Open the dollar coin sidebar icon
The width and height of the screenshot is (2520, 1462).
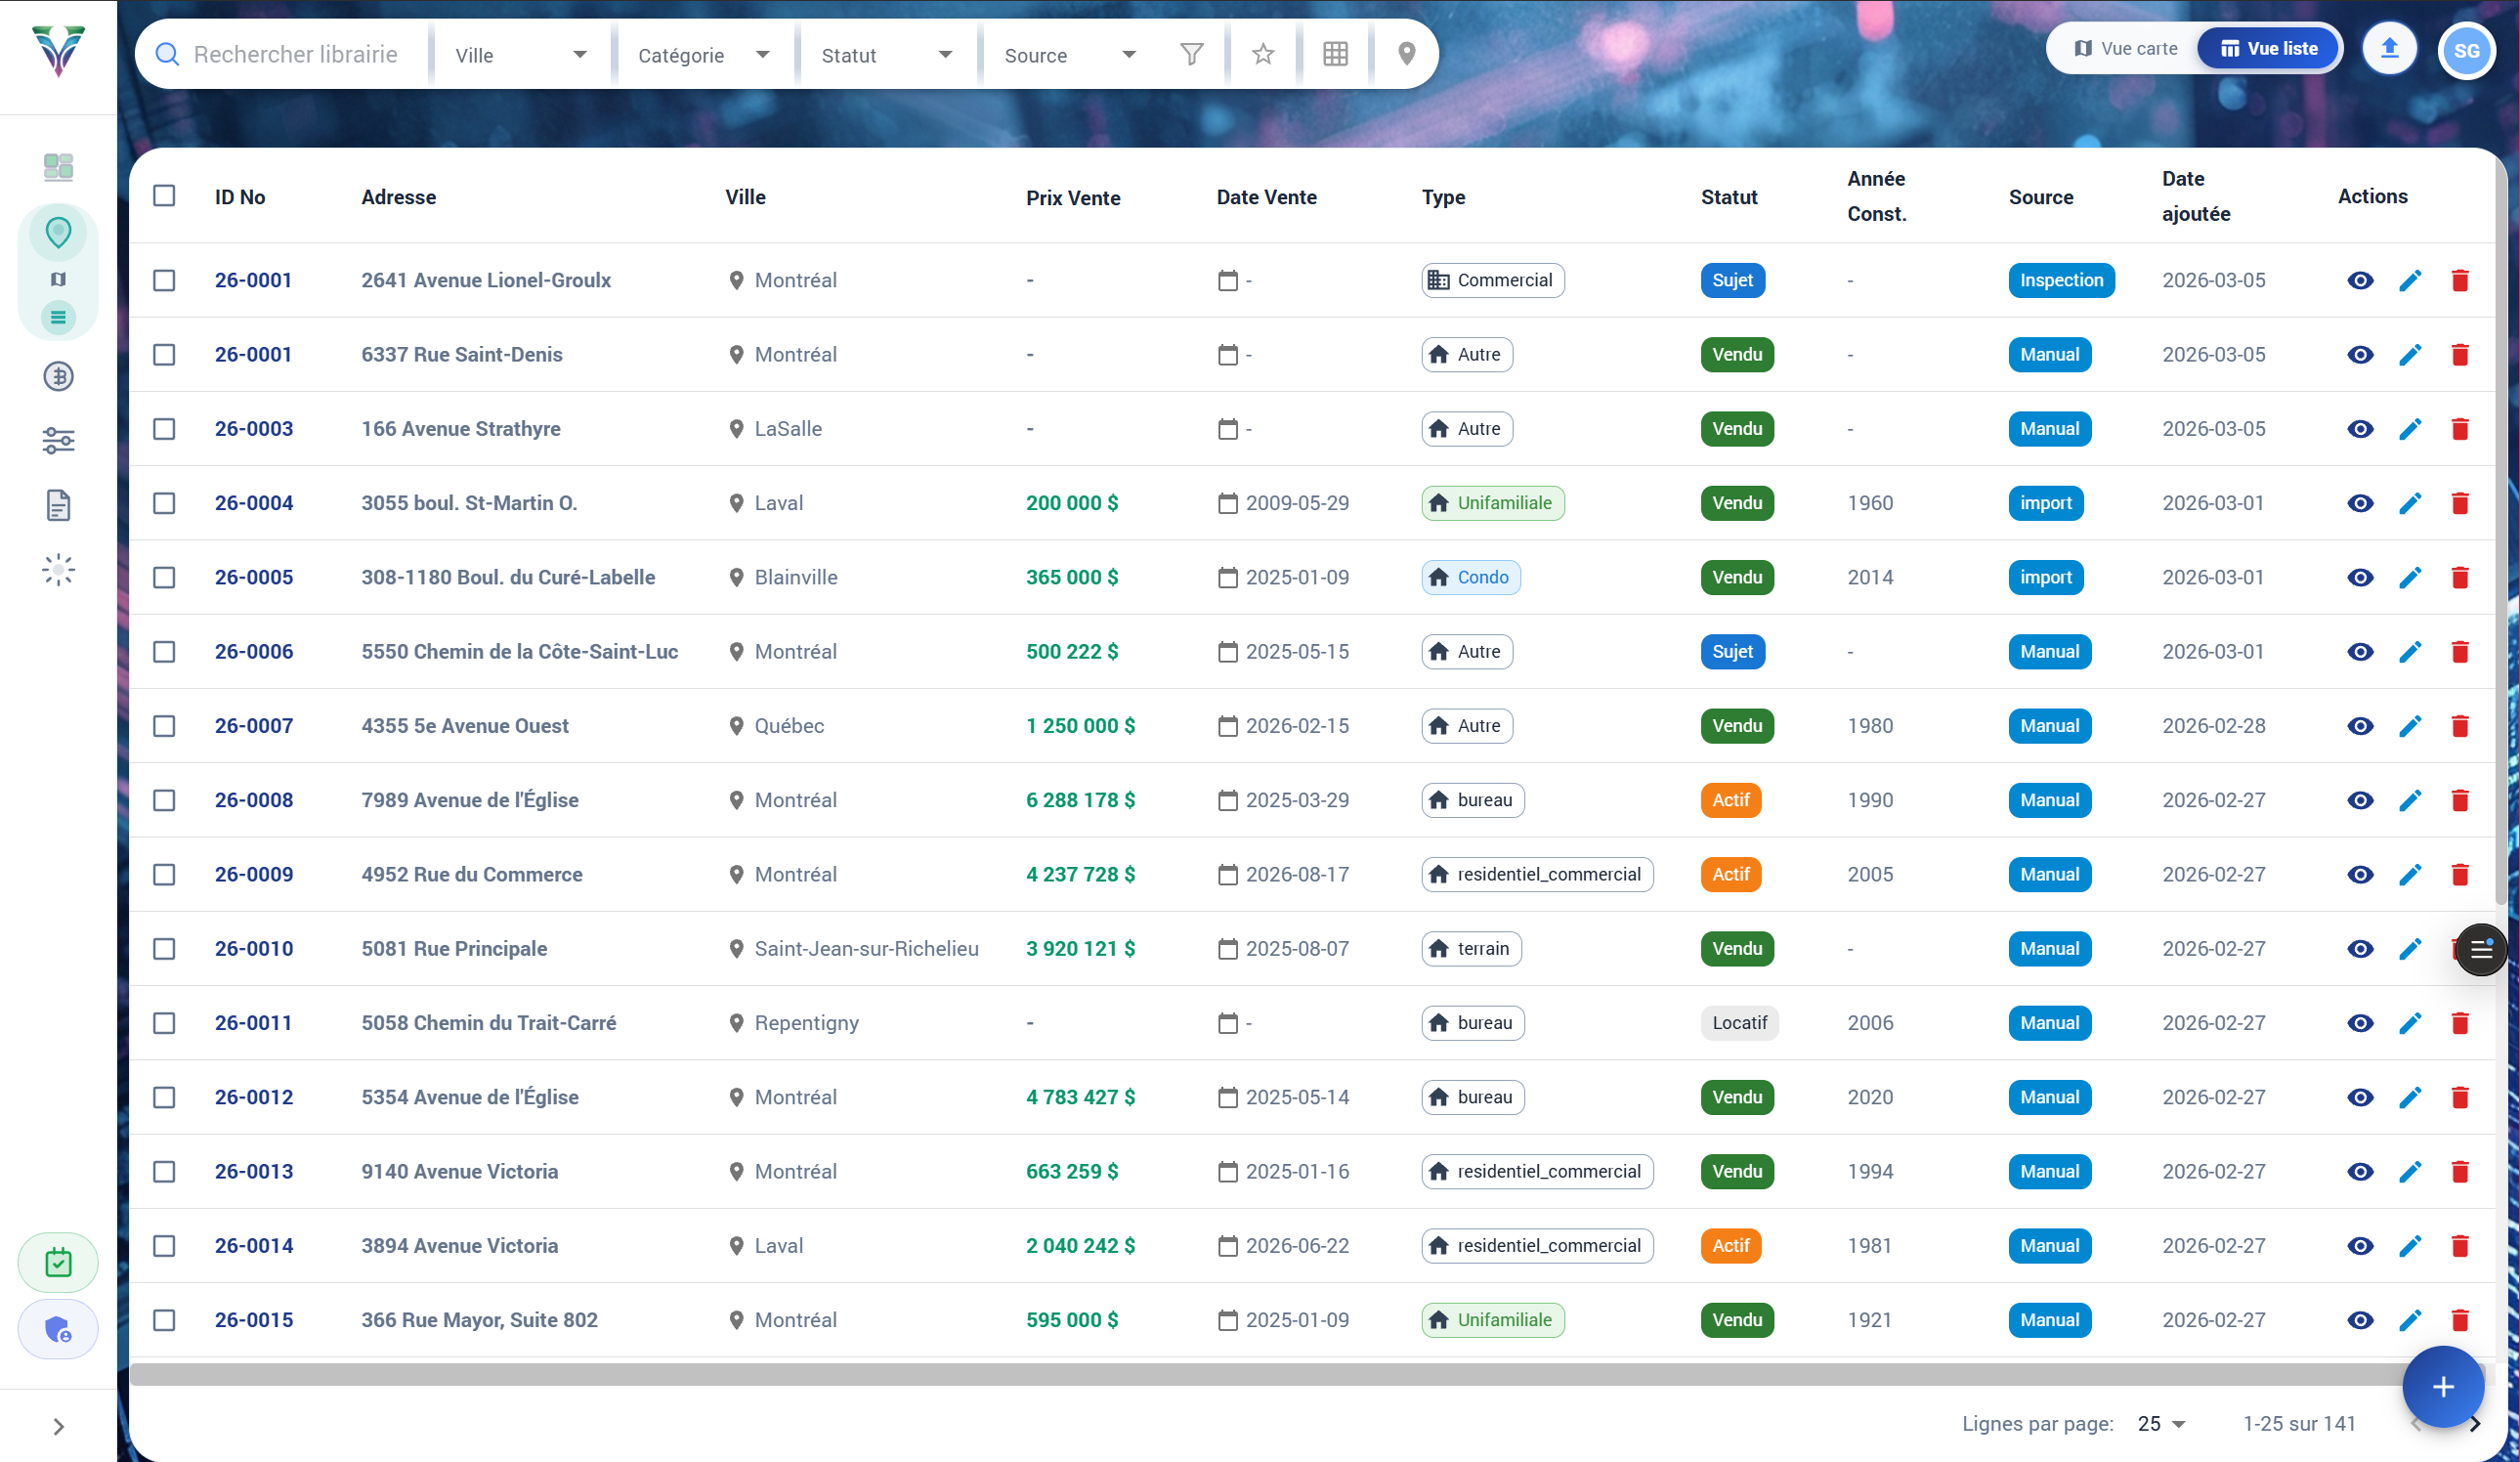(58, 376)
